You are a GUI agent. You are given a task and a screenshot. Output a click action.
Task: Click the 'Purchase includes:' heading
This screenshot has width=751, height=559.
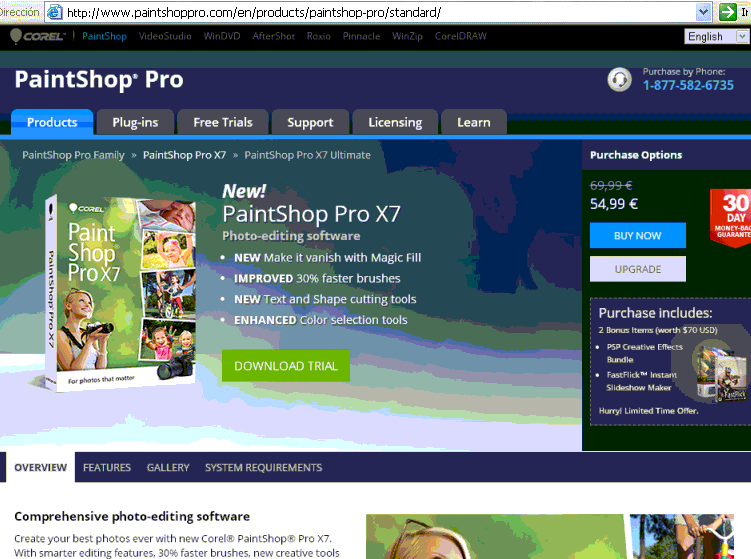[x=655, y=313]
